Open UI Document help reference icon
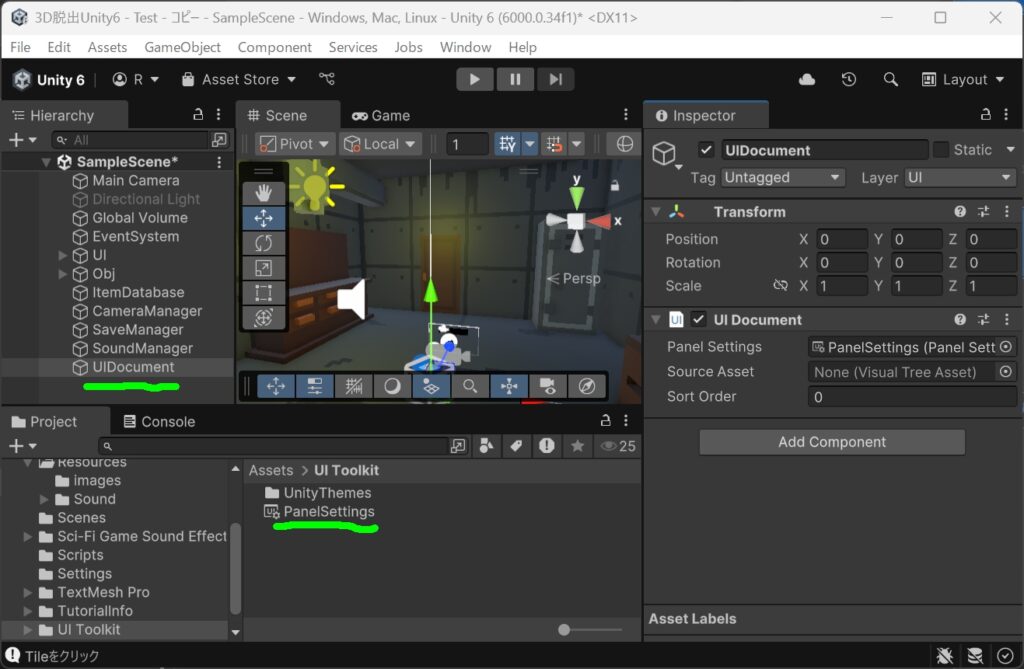Image resolution: width=1024 pixels, height=669 pixels. tap(960, 319)
